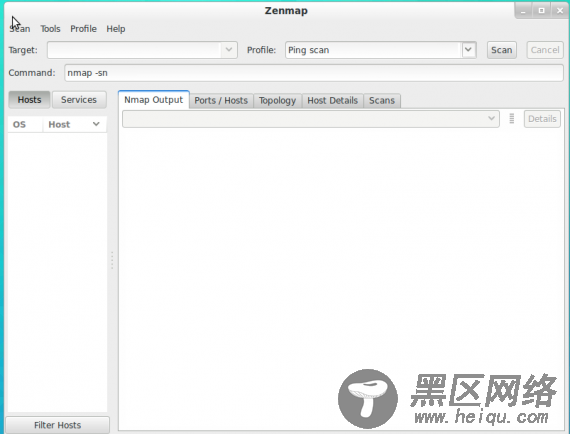The image size is (570, 434).
Task: Switch to the Nmap Output tab
Action: pos(153,100)
